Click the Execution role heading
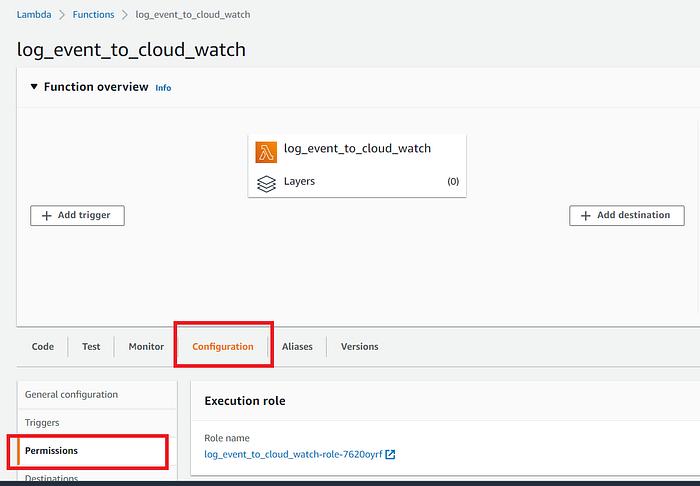This screenshot has width=700, height=486. point(245,401)
